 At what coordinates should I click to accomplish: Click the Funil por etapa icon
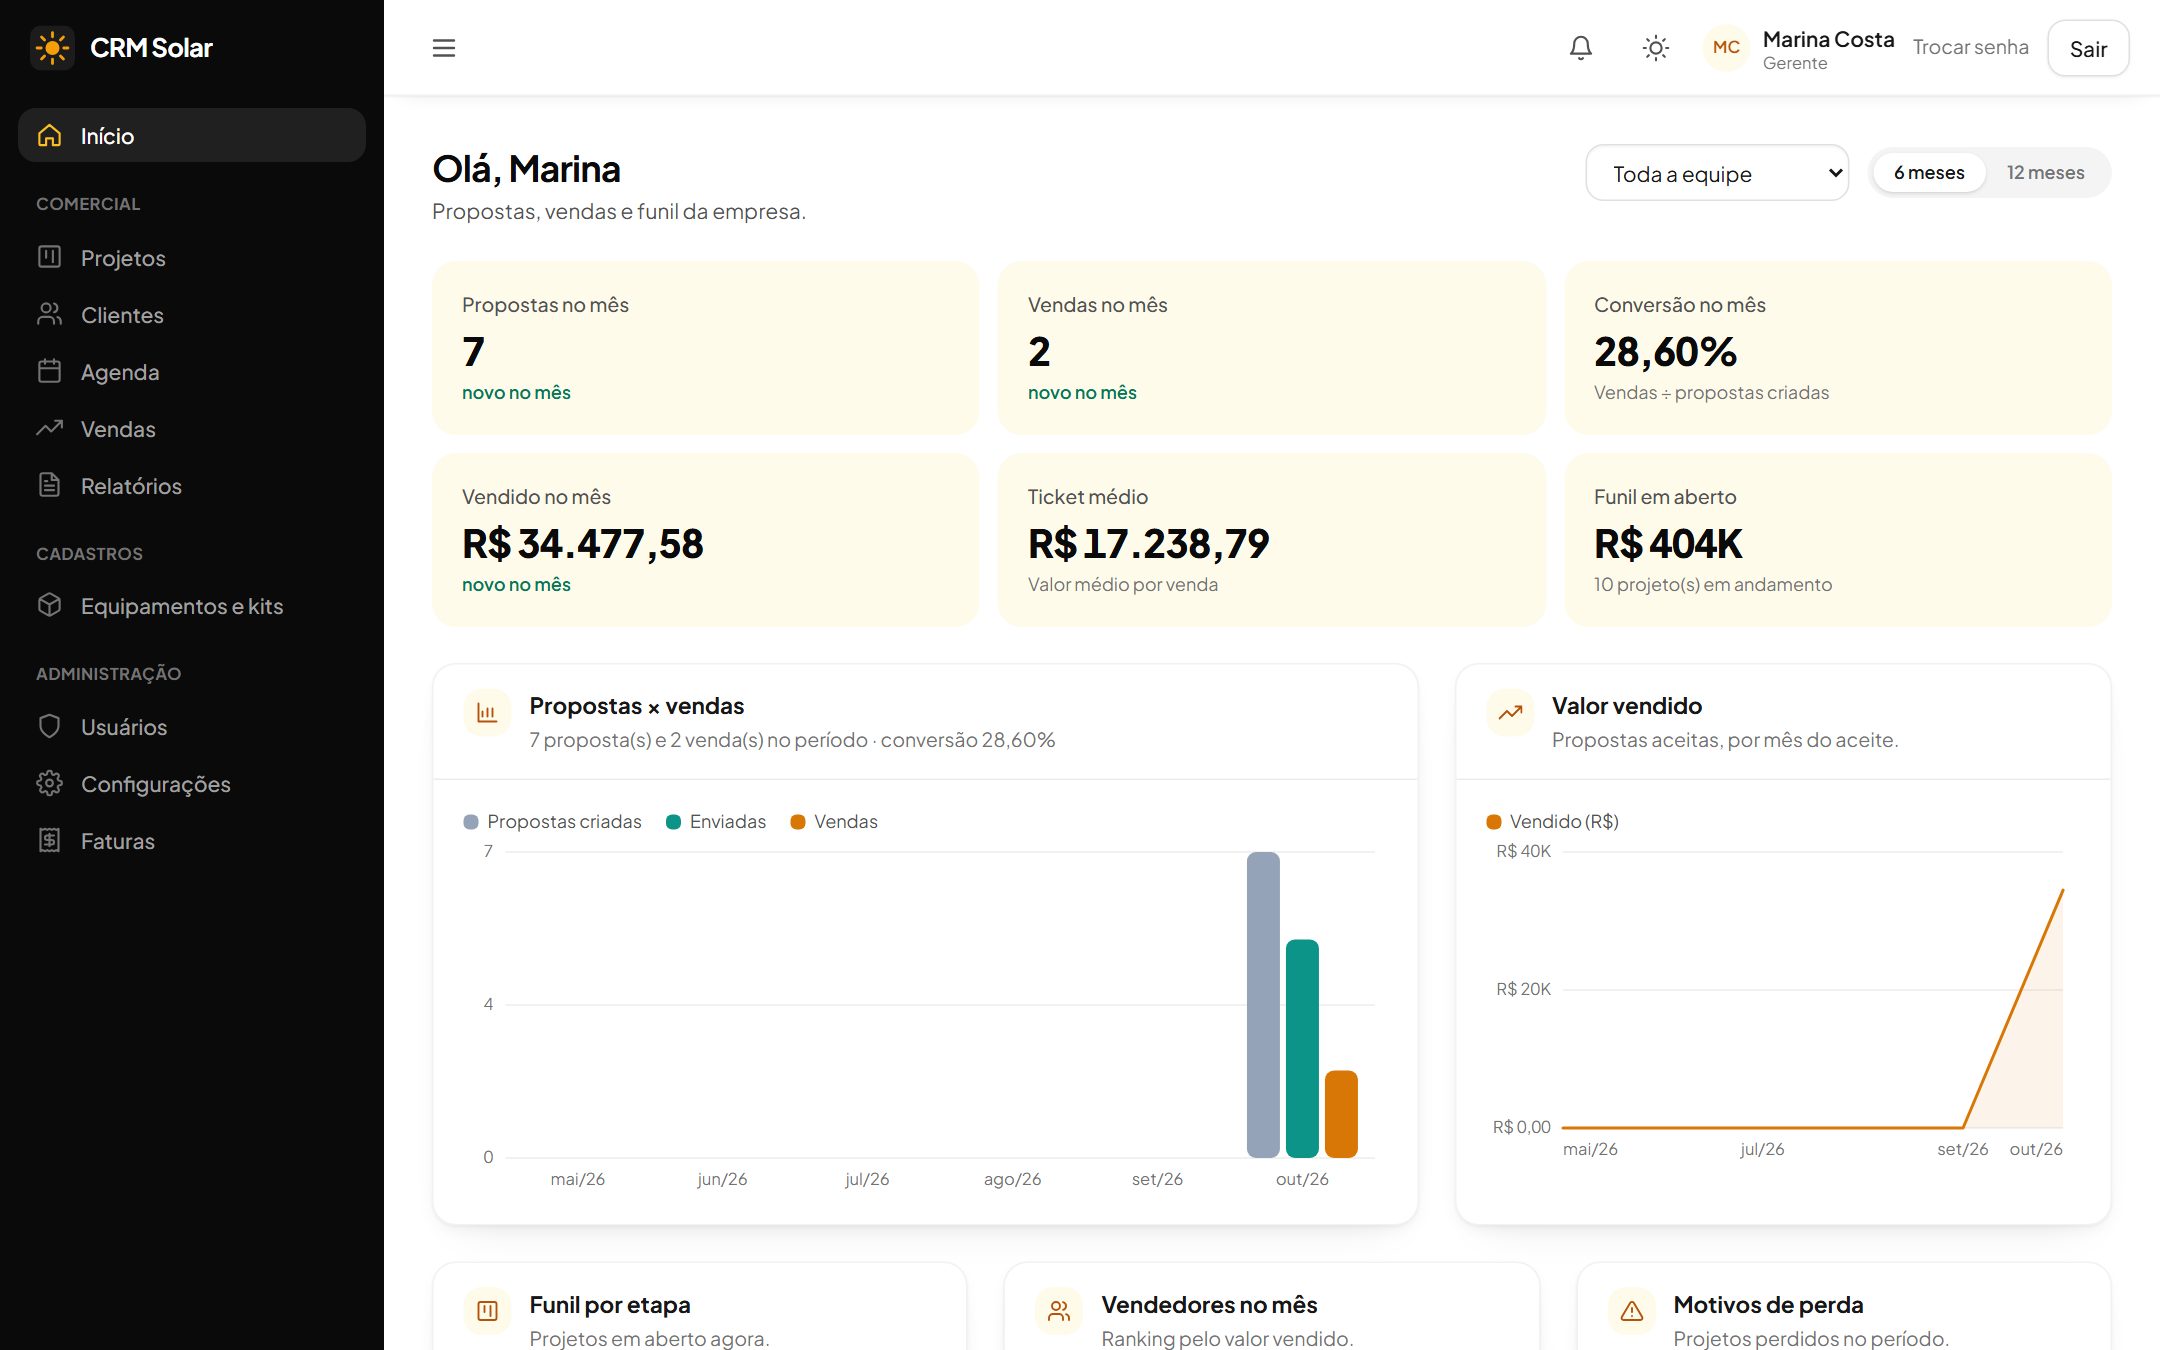click(487, 1311)
